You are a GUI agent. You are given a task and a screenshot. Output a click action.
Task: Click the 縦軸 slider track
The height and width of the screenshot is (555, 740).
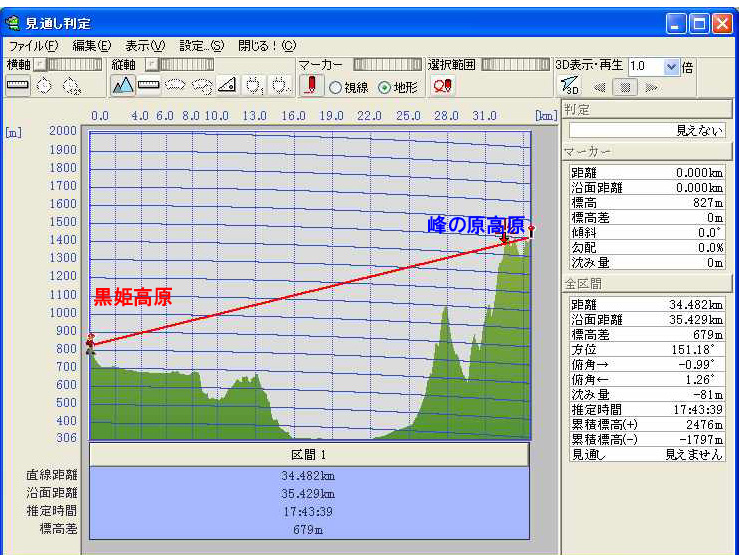[186, 64]
